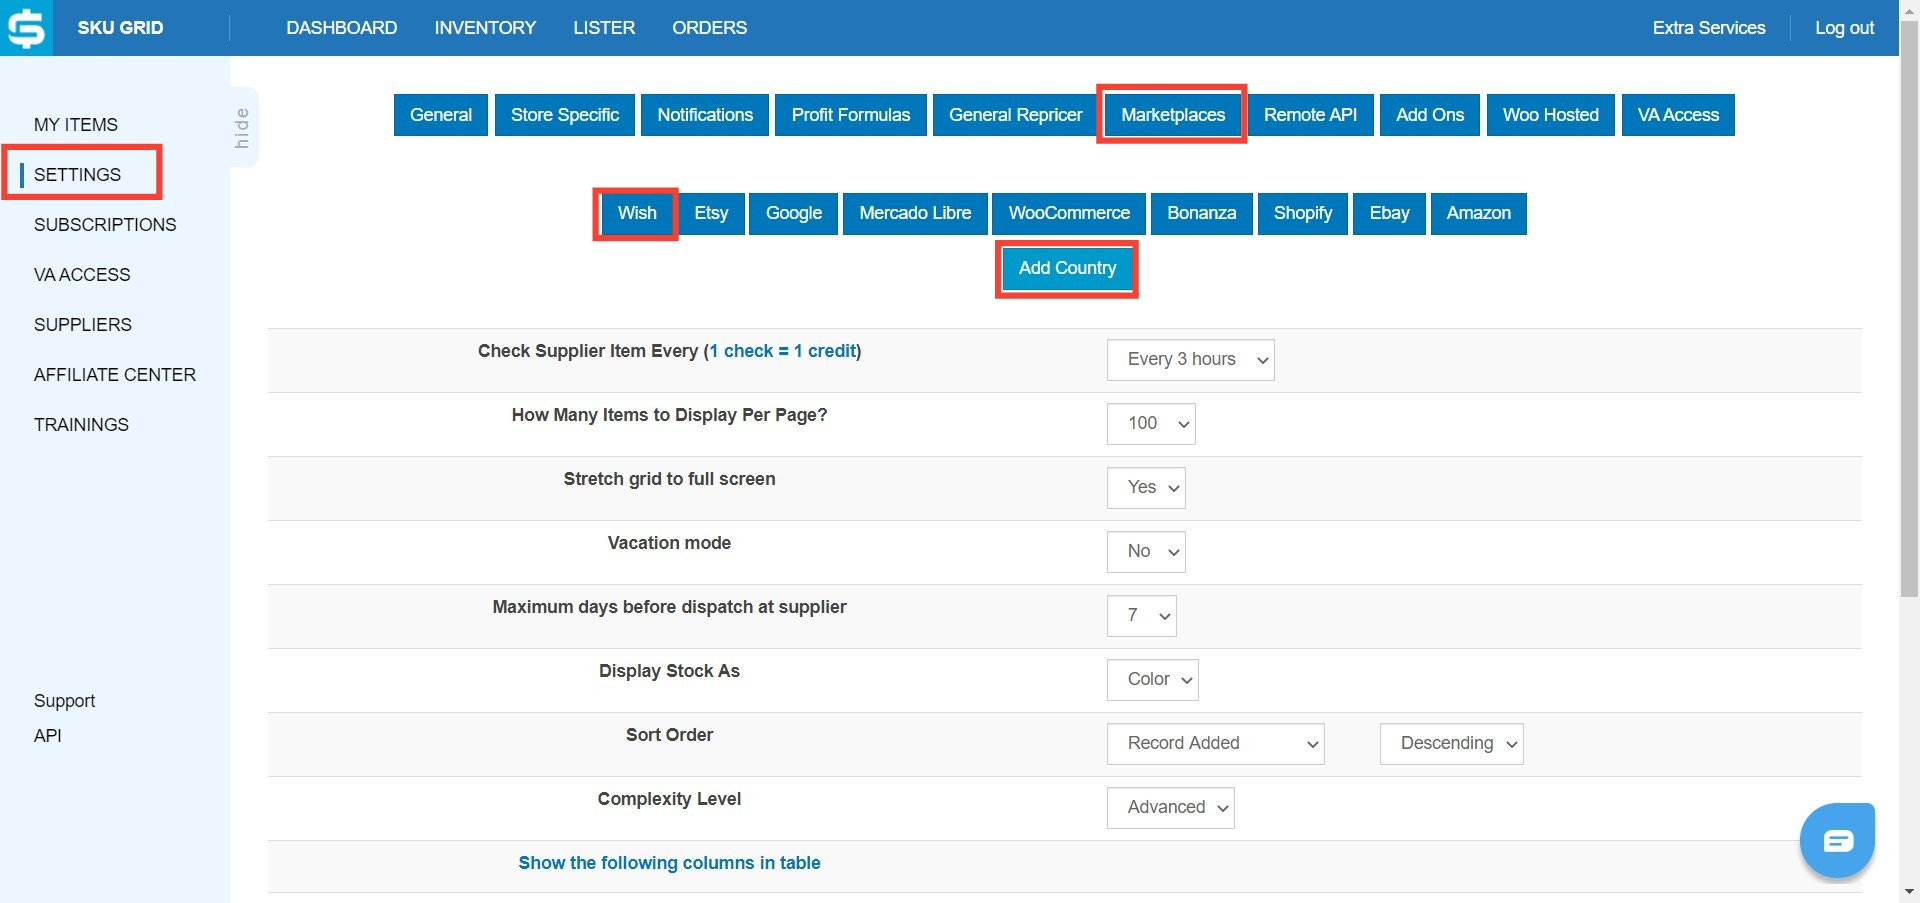Collapse sidebar with the hide toggle
The height and width of the screenshot is (903, 1920).
pyautogui.click(x=242, y=127)
